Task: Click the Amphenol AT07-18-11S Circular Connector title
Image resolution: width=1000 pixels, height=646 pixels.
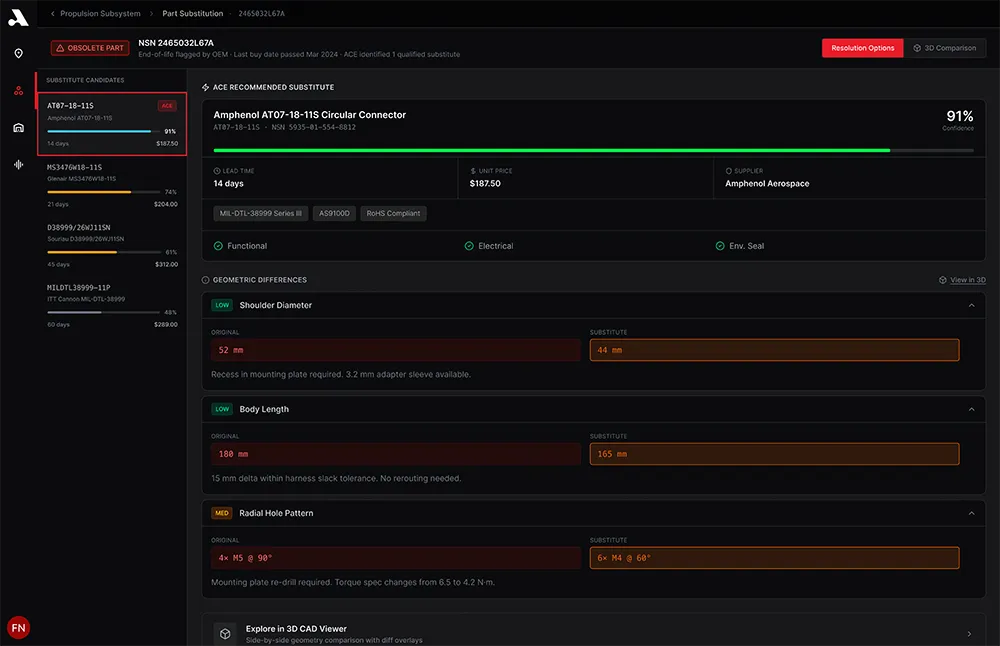Action: coord(309,115)
